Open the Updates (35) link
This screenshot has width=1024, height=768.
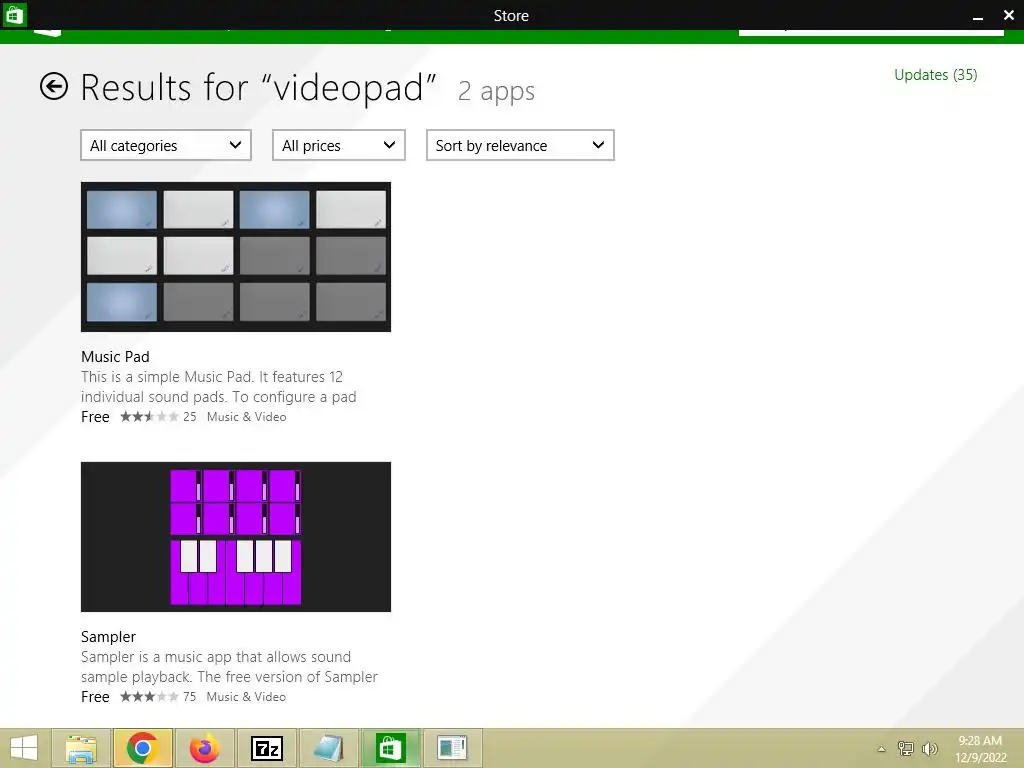935,74
